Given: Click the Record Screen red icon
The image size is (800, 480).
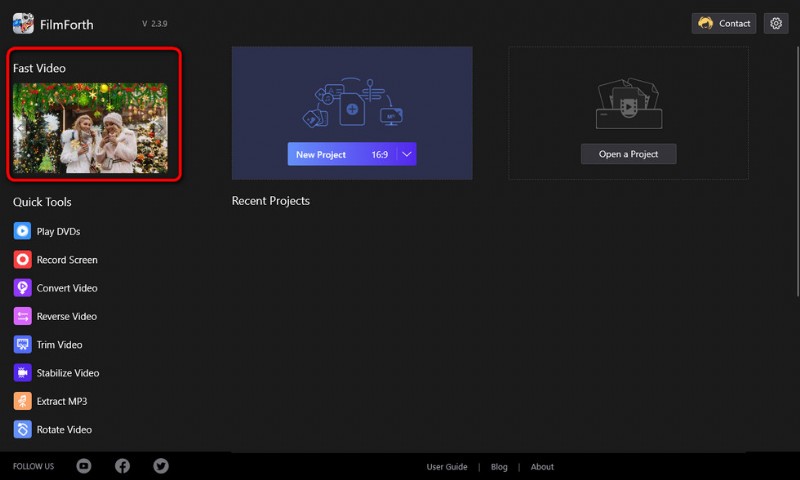Looking at the screenshot, I should pyautogui.click(x=22, y=259).
